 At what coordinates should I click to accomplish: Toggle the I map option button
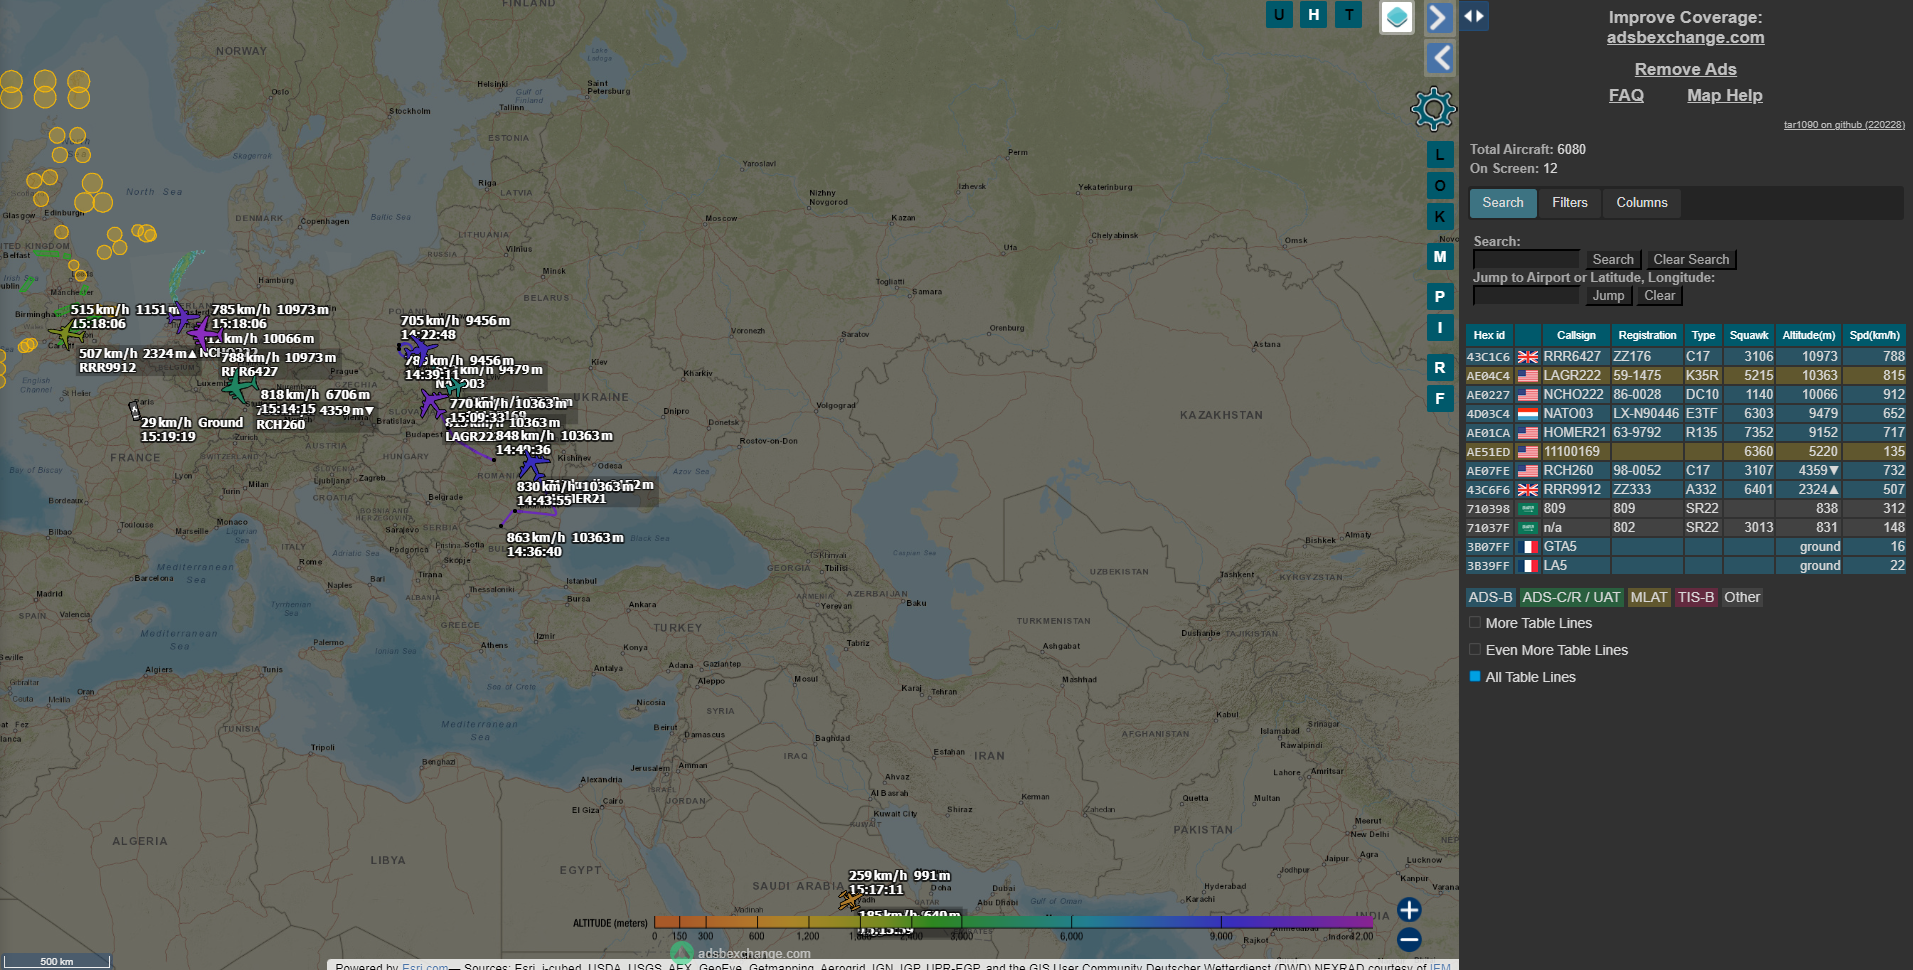click(1440, 327)
